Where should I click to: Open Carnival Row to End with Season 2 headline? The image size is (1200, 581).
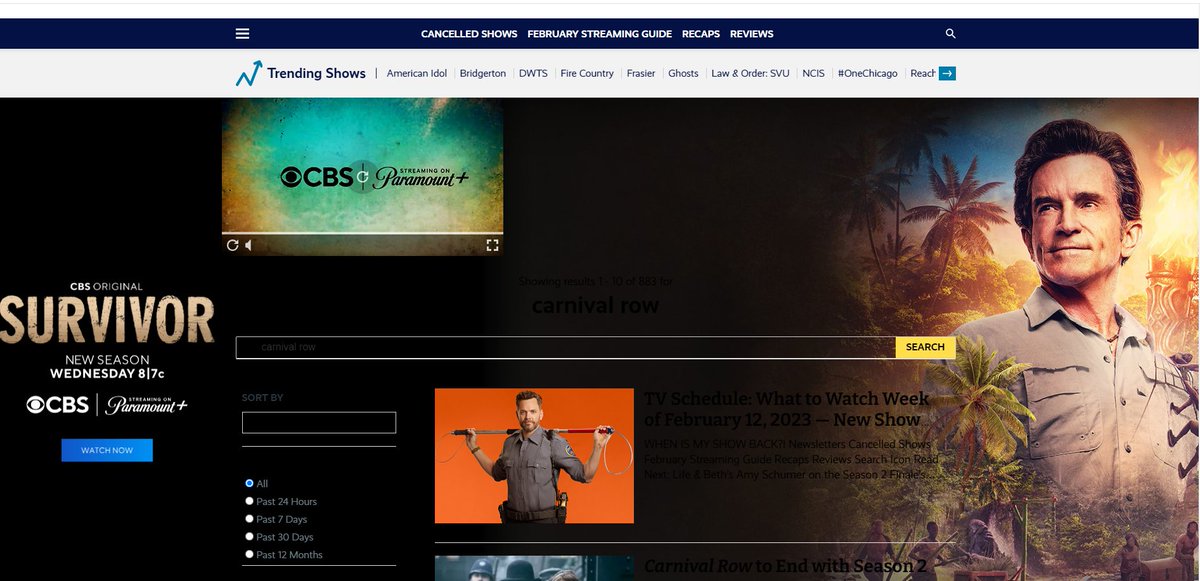coord(786,567)
